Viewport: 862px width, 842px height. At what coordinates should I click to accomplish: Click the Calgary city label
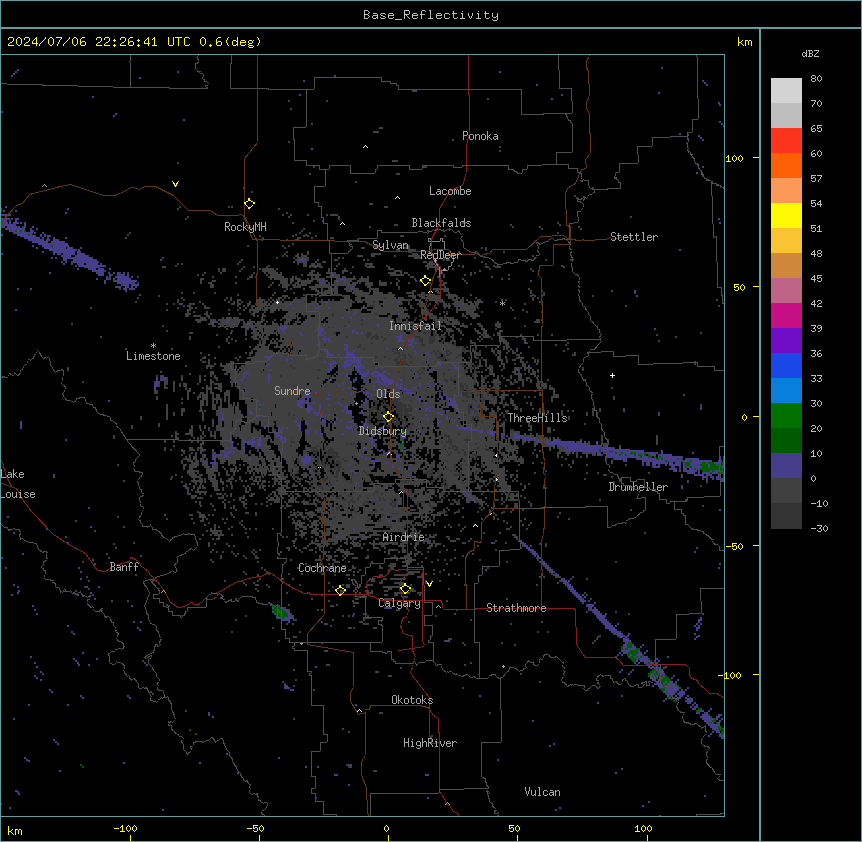(400, 603)
